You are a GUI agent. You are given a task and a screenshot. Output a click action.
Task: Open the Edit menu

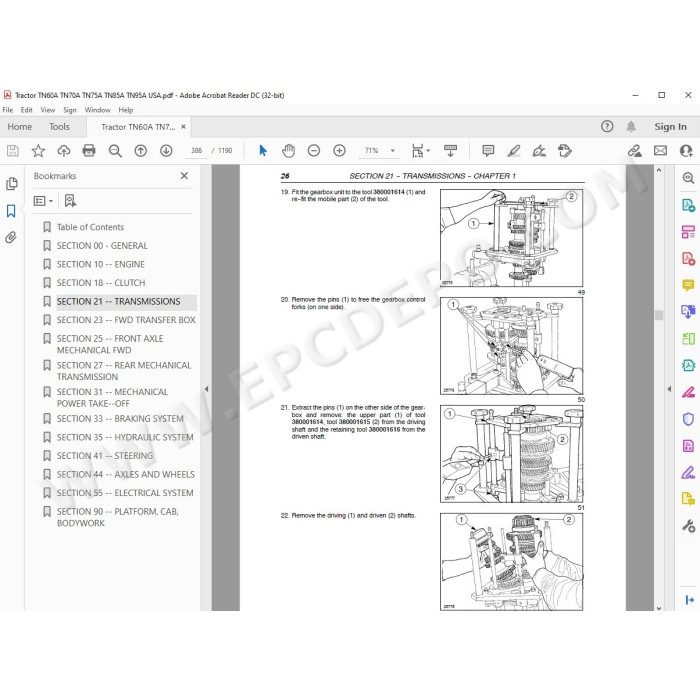point(26,110)
